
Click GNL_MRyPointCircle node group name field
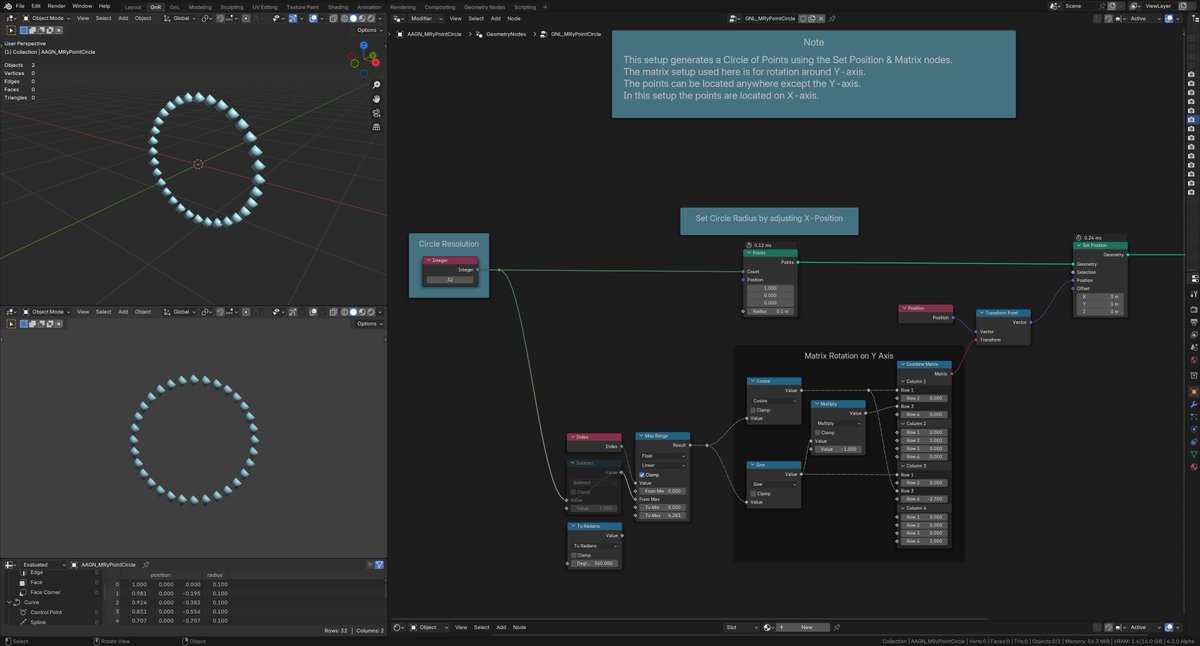[x=770, y=18]
